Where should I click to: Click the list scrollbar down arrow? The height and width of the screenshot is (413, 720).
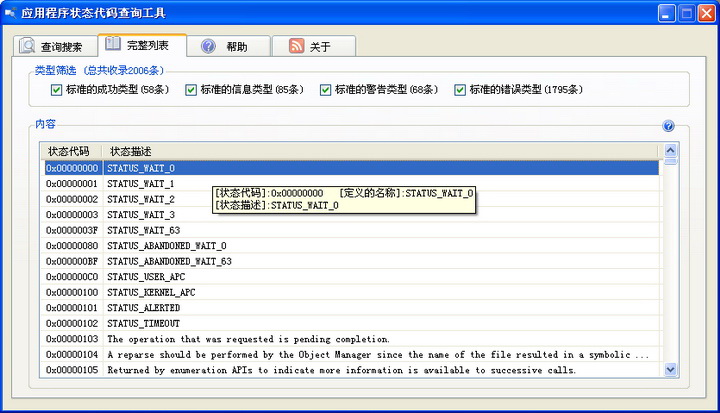pyautogui.click(x=670, y=369)
